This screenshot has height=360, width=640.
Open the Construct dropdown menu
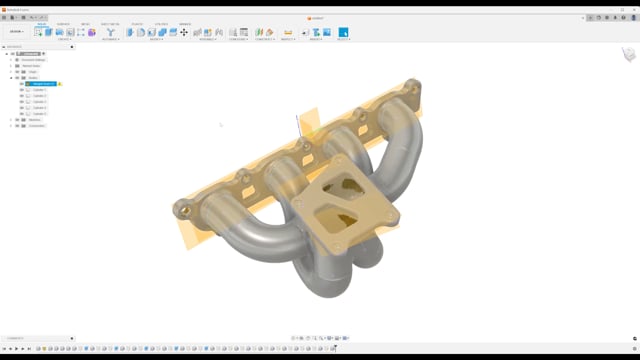[x=265, y=39]
